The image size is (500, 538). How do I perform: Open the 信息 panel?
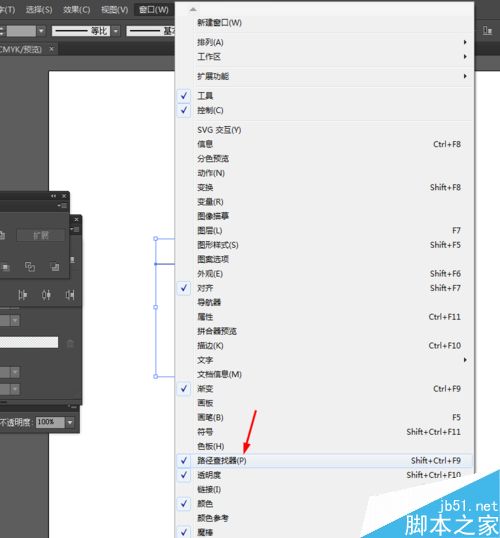[x=324, y=144]
